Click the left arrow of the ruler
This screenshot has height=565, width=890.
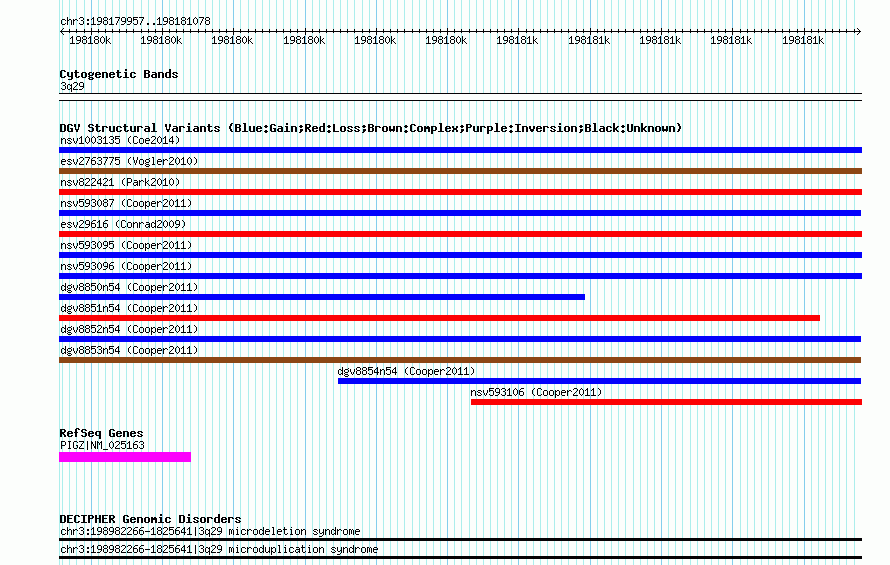pyautogui.click(x=62, y=31)
